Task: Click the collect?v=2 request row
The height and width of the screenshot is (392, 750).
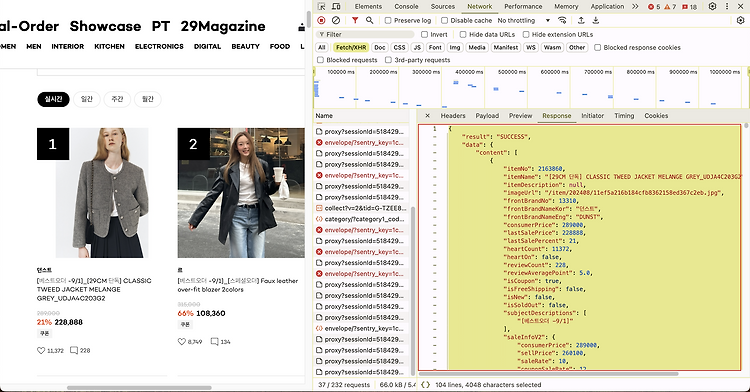Action: pos(362,208)
